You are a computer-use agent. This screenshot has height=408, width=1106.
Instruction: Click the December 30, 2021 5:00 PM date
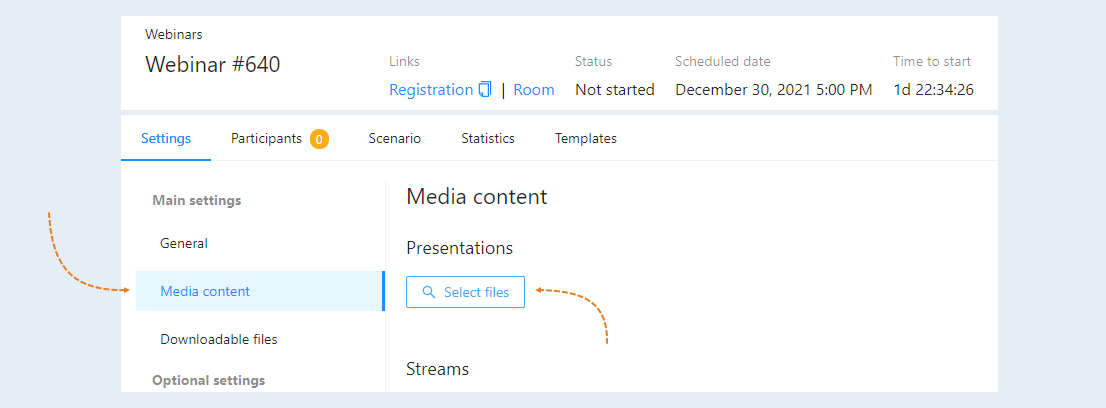pos(774,90)
